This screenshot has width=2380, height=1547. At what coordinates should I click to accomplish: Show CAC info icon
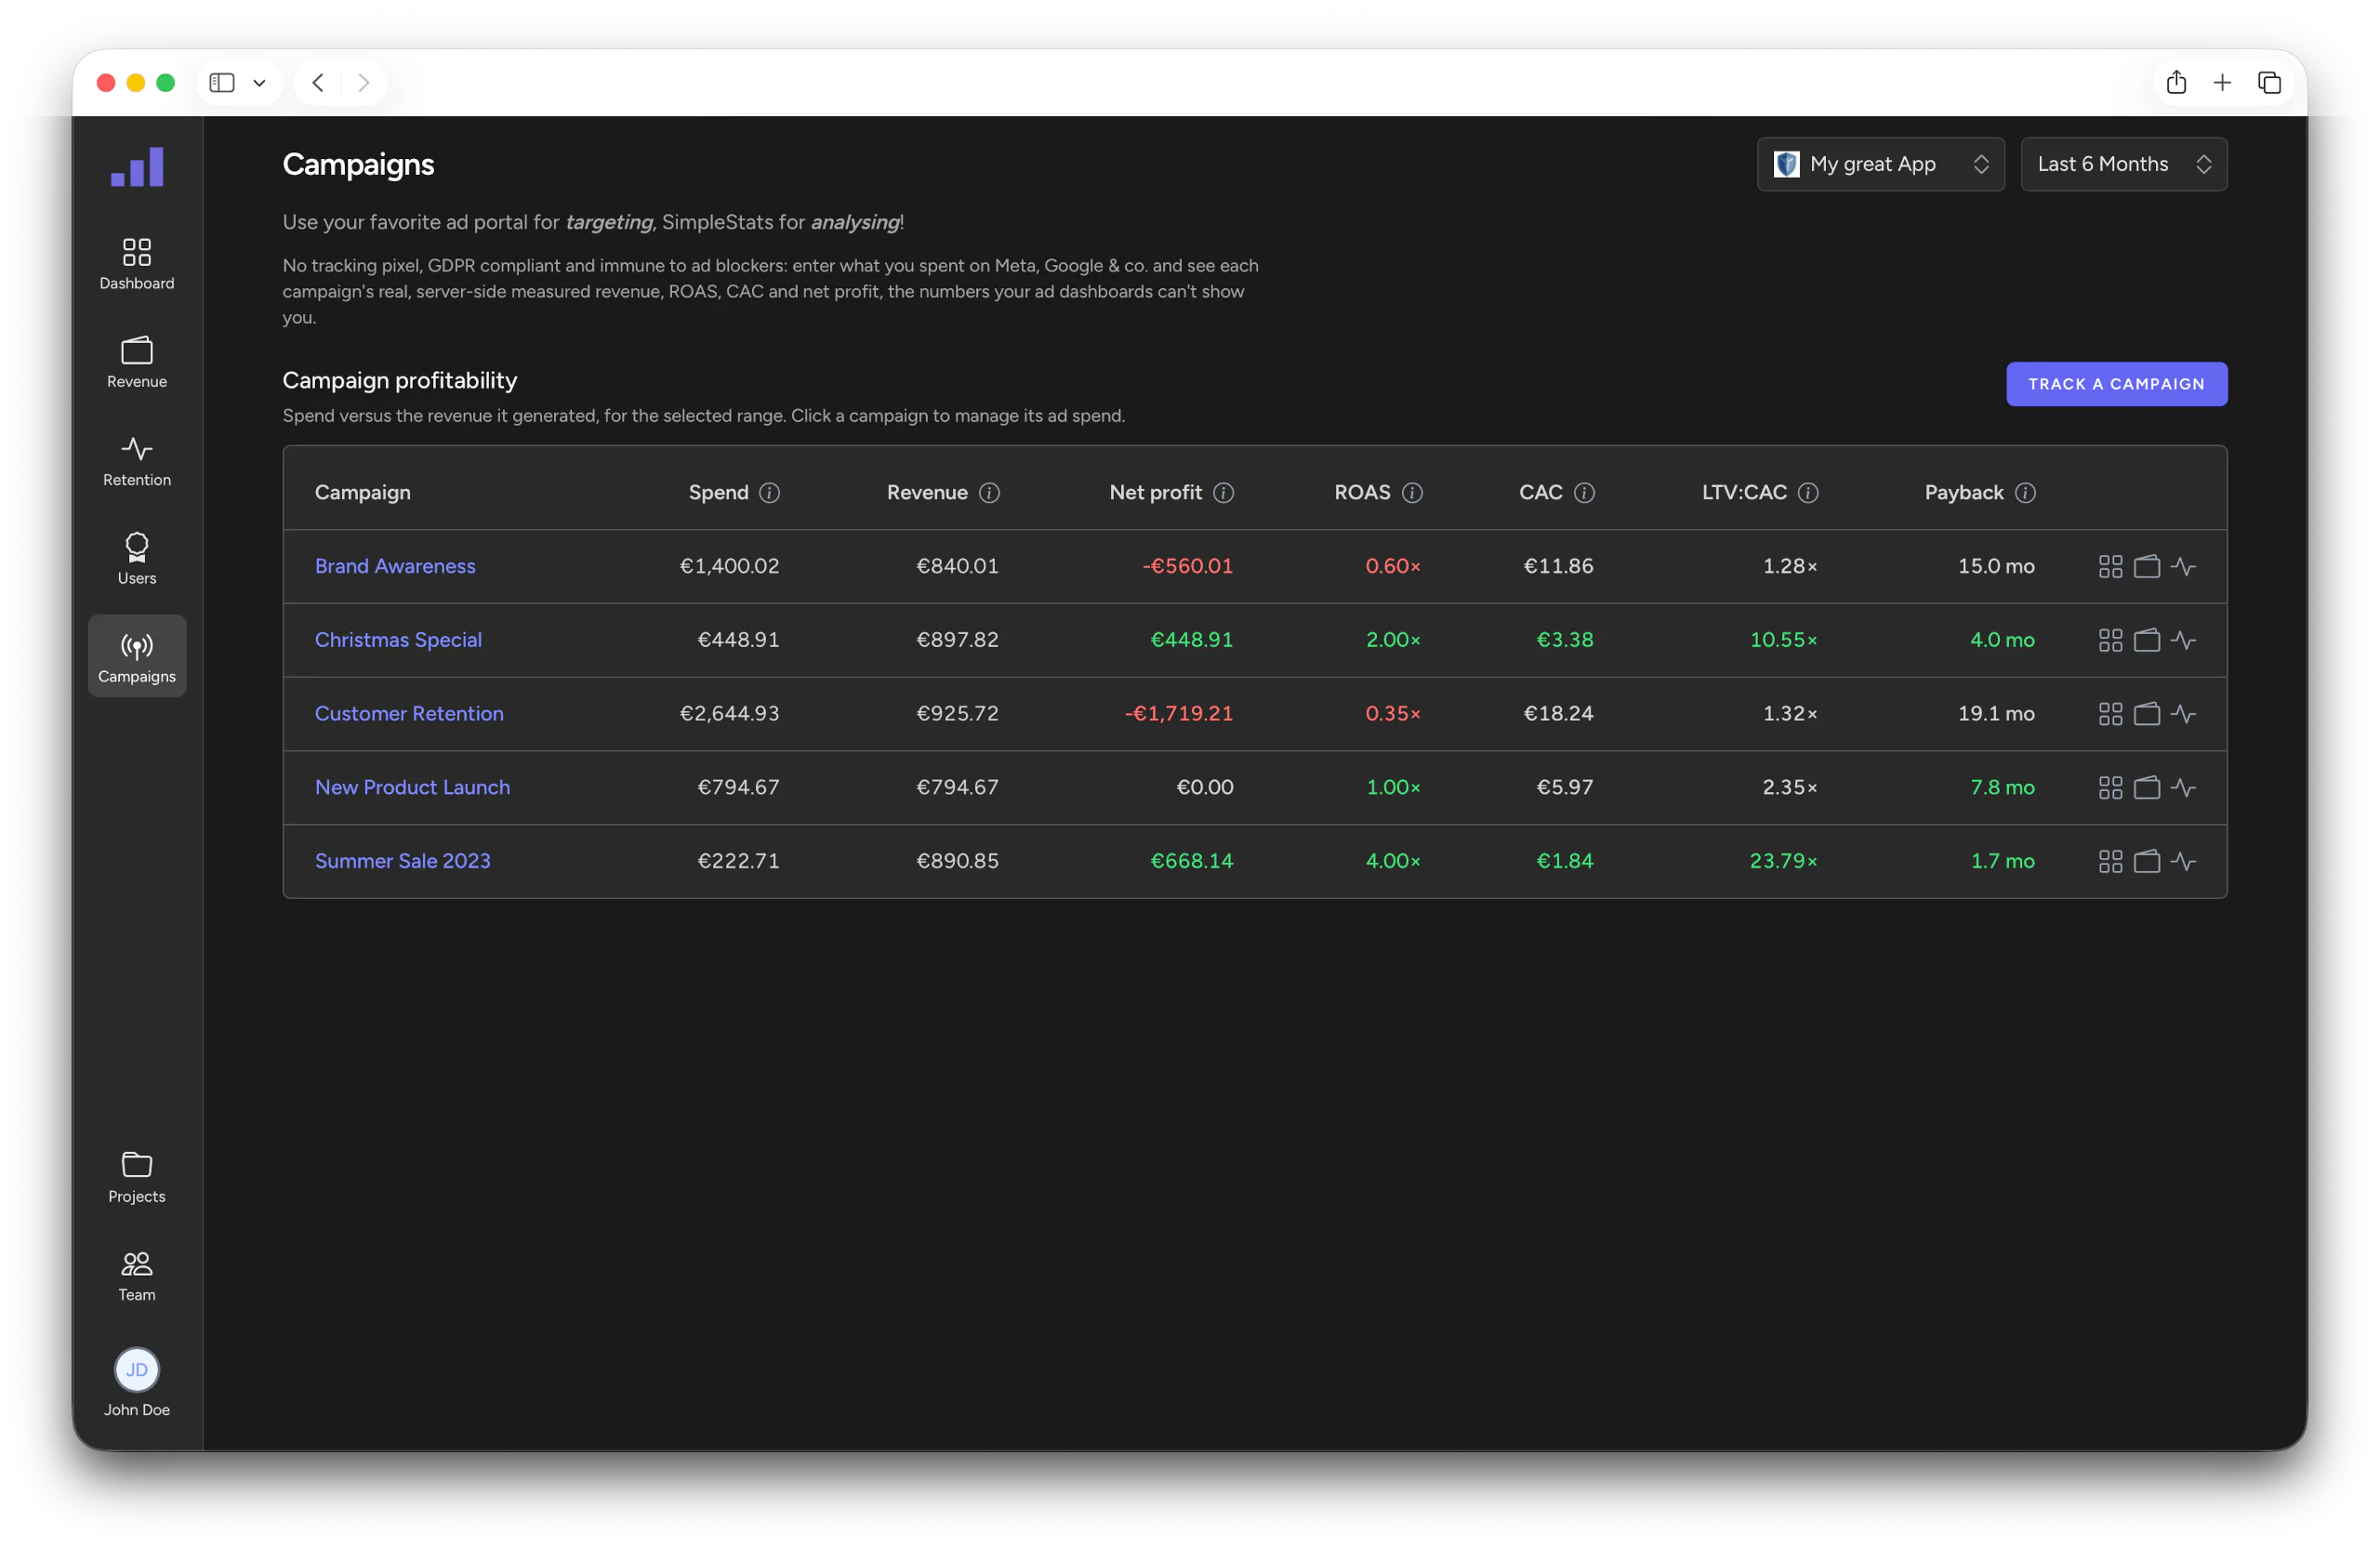(1584, 493)
